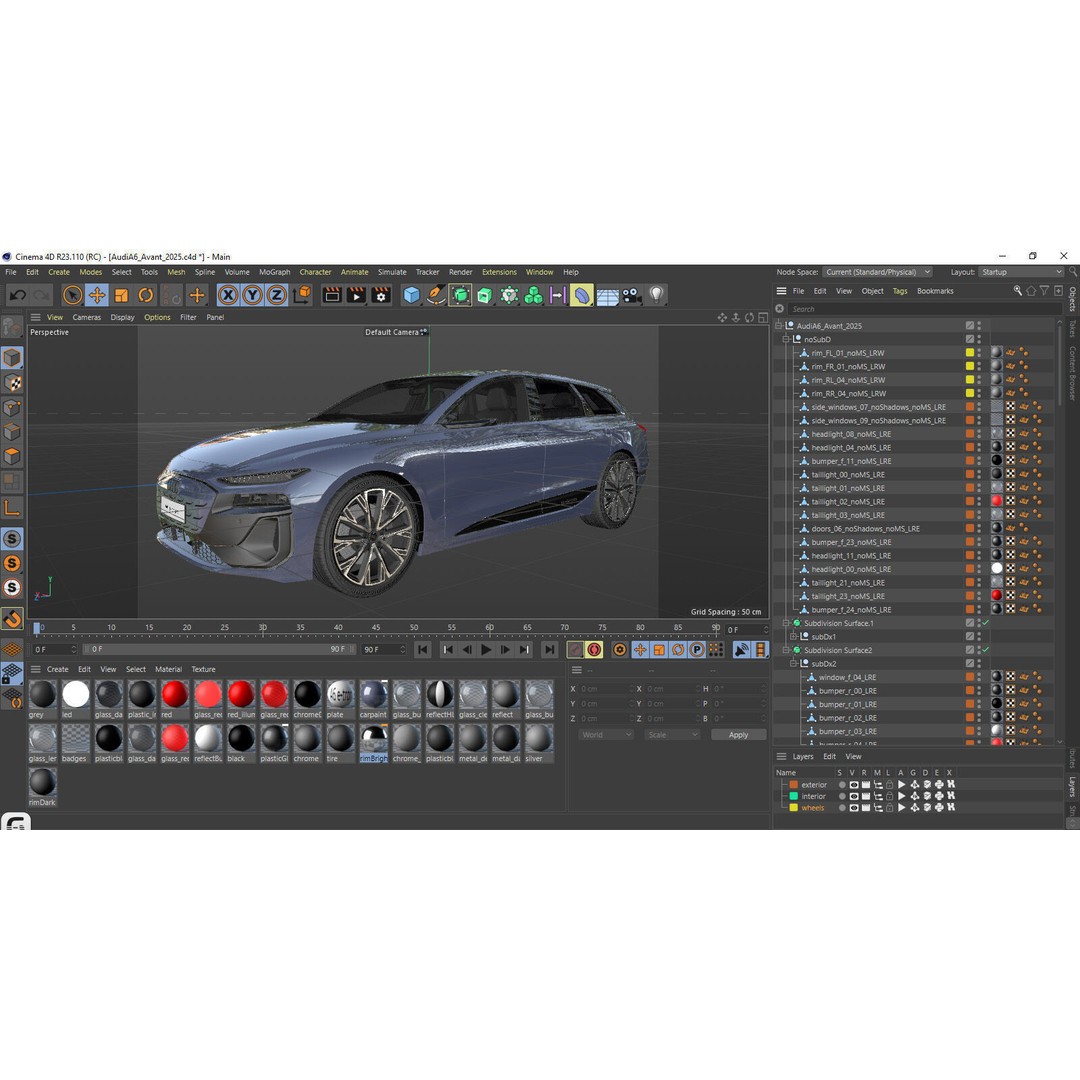1080x1080 pixels.
Task: Open the MoGraph menu
Action: [x=274, y=272]
